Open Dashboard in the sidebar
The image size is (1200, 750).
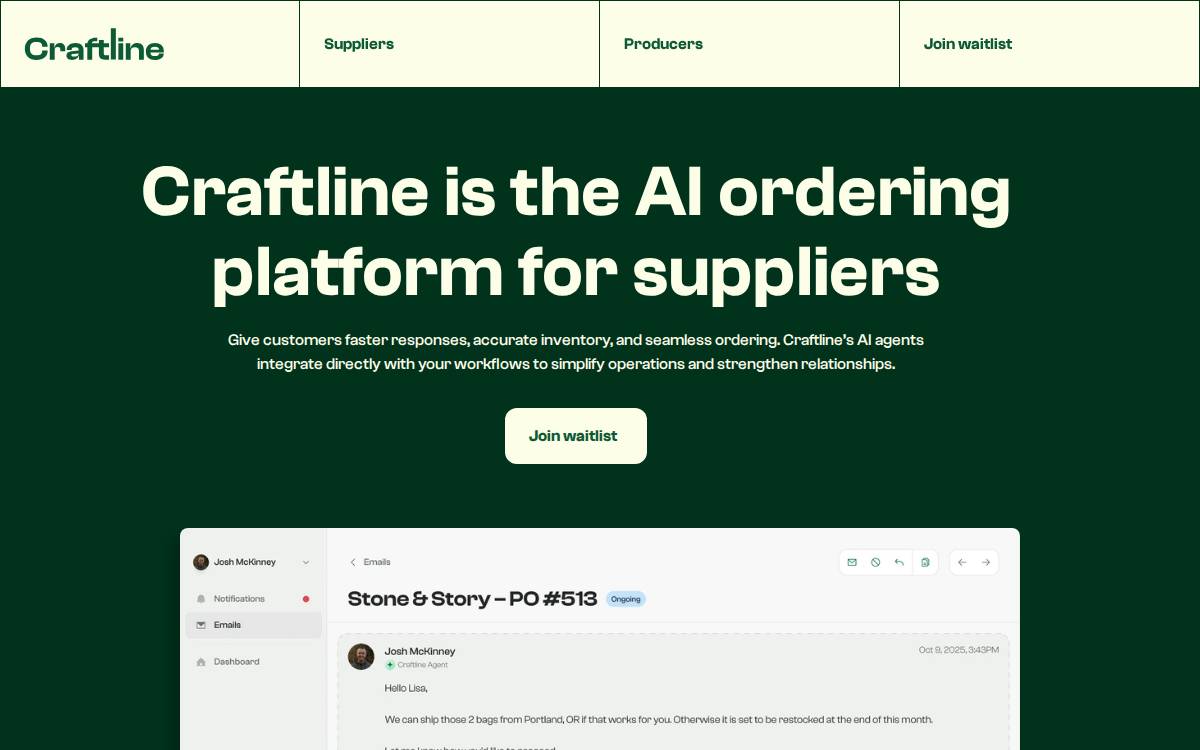tap(253, 662)
